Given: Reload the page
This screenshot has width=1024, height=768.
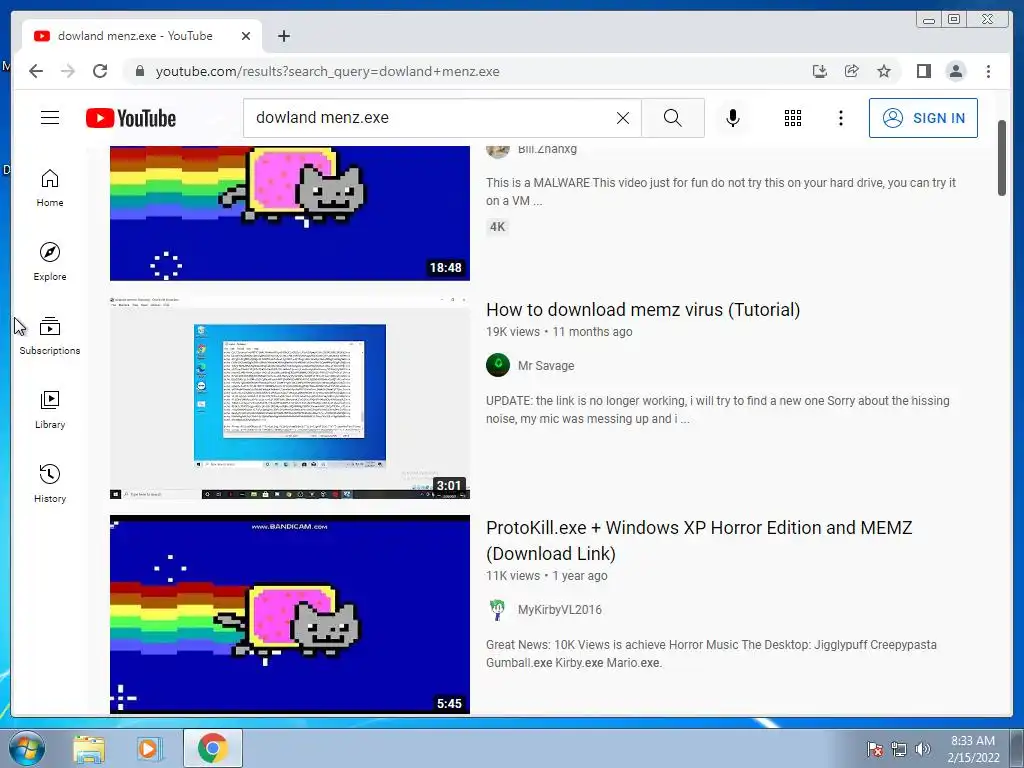Looking at the screenshot, I should 100,71.
